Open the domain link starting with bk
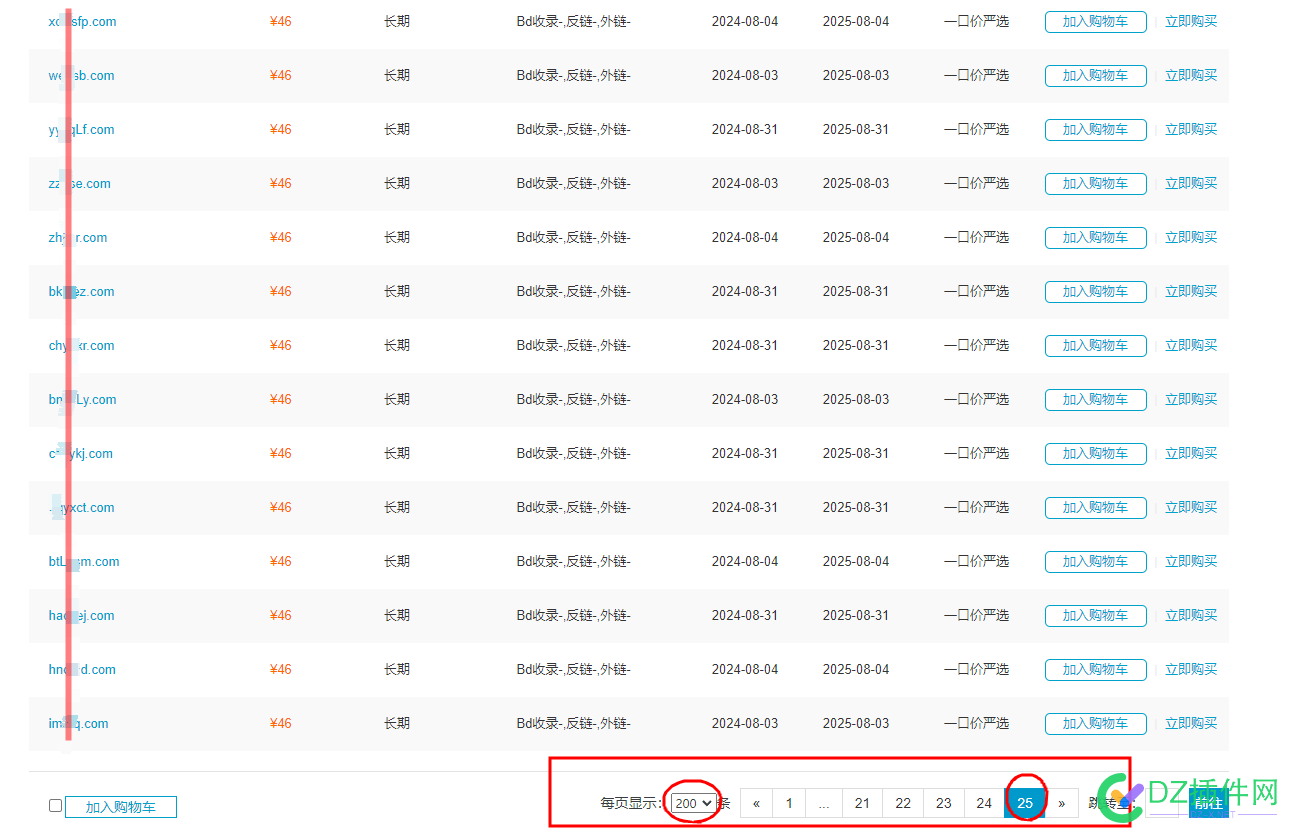This screenshot has width=1297, height=838. [x=81, y=292]
